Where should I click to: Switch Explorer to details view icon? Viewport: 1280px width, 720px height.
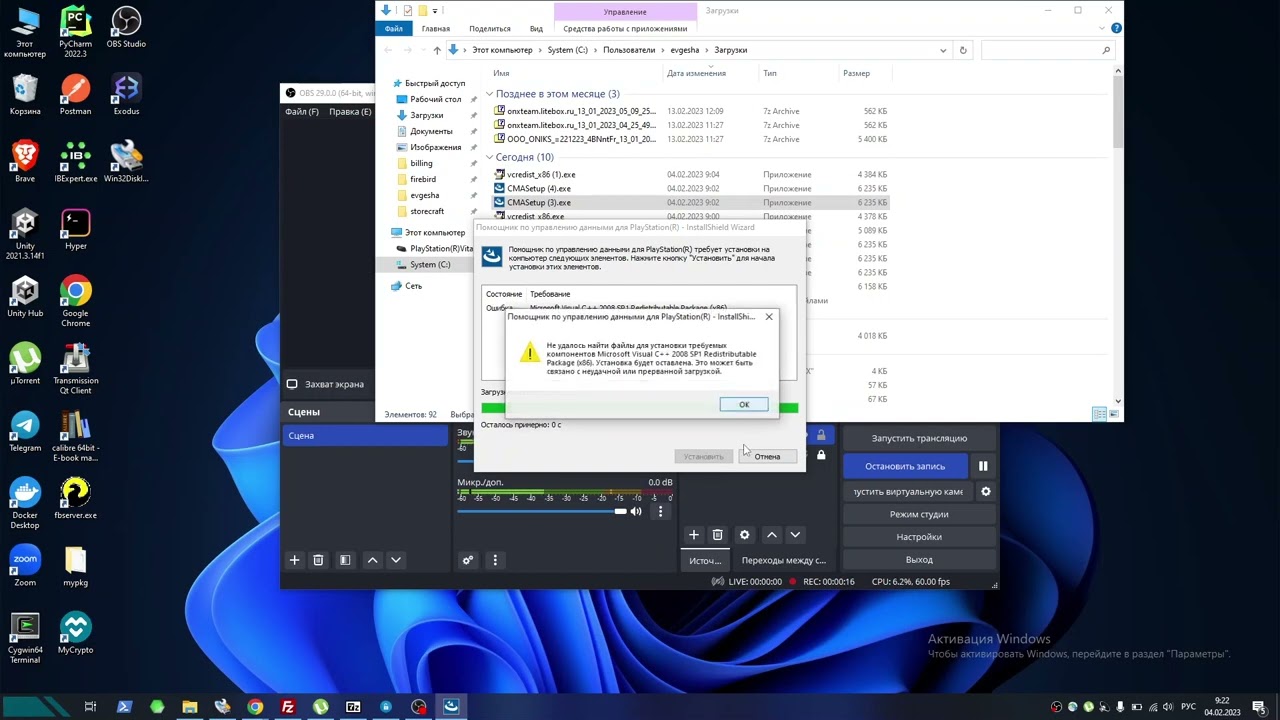[x=1099, y=414]
